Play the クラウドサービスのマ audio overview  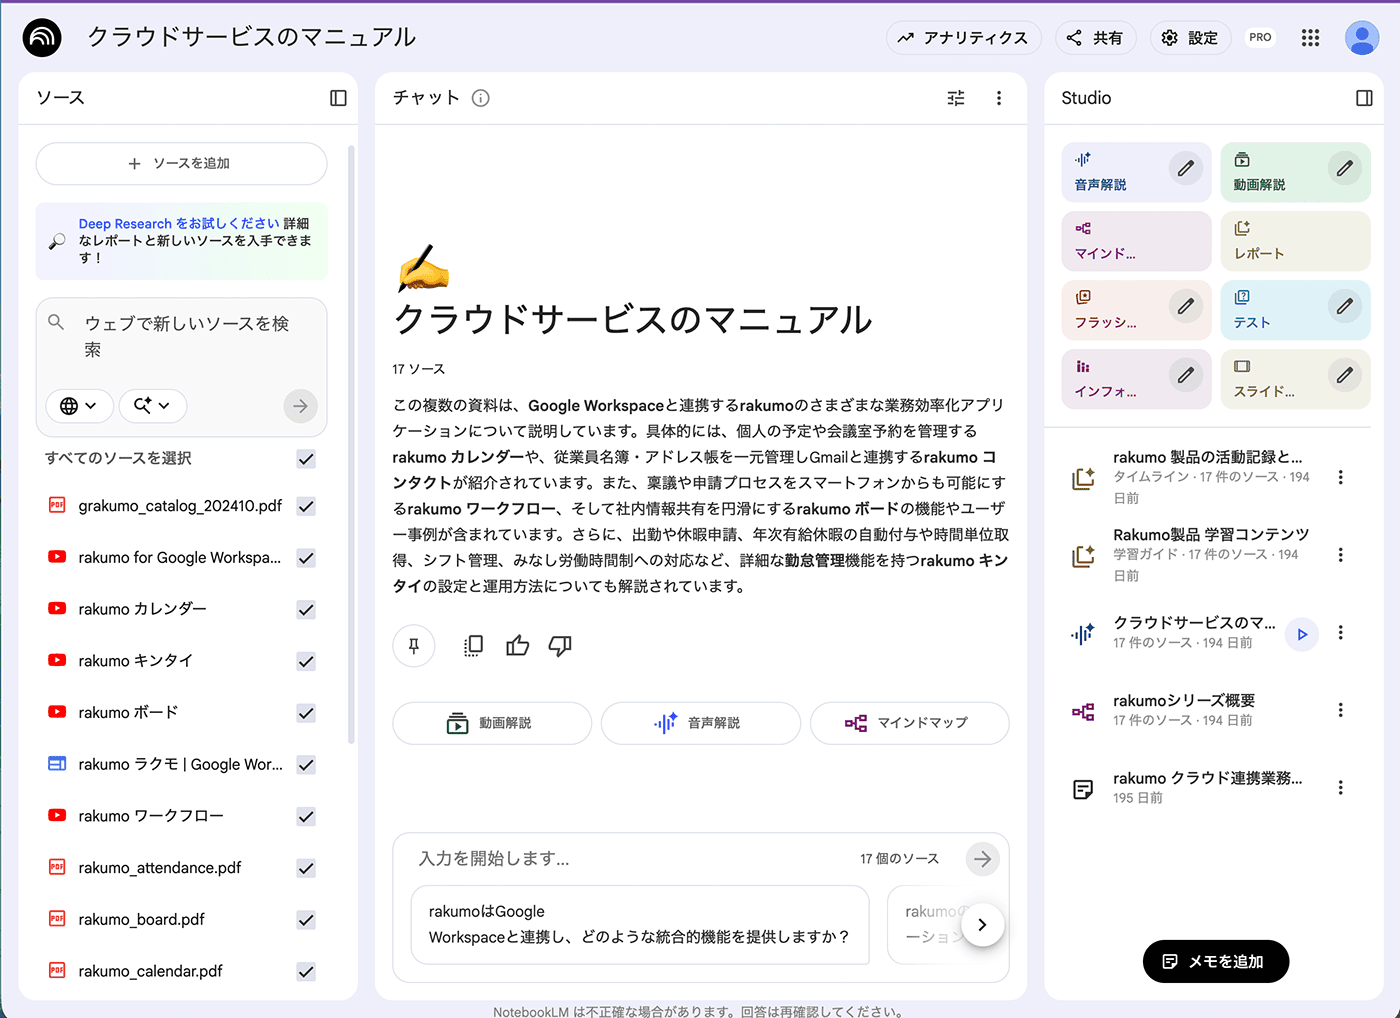pyautogui.click(x=1301, y=633)
